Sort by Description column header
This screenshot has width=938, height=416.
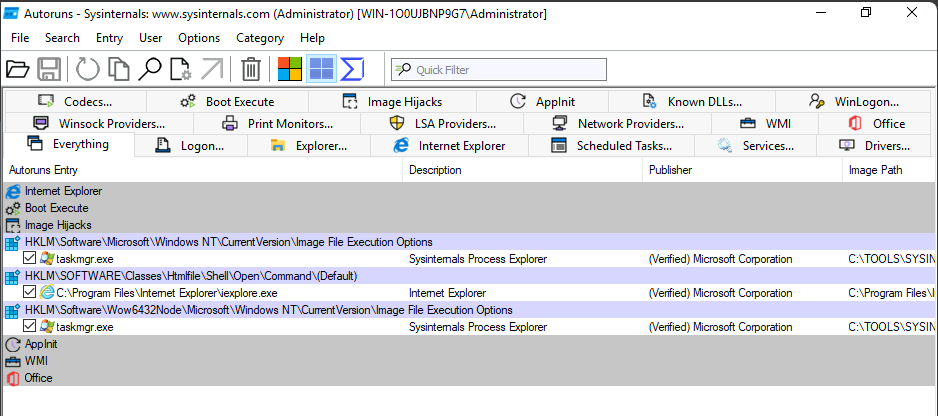523,170
